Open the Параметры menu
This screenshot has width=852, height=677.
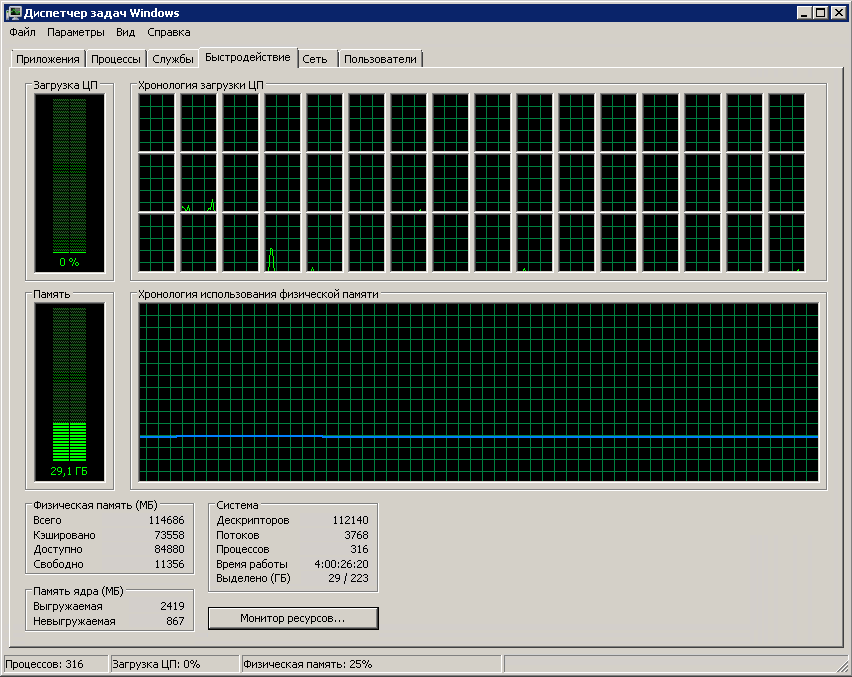tap(76, 32)
